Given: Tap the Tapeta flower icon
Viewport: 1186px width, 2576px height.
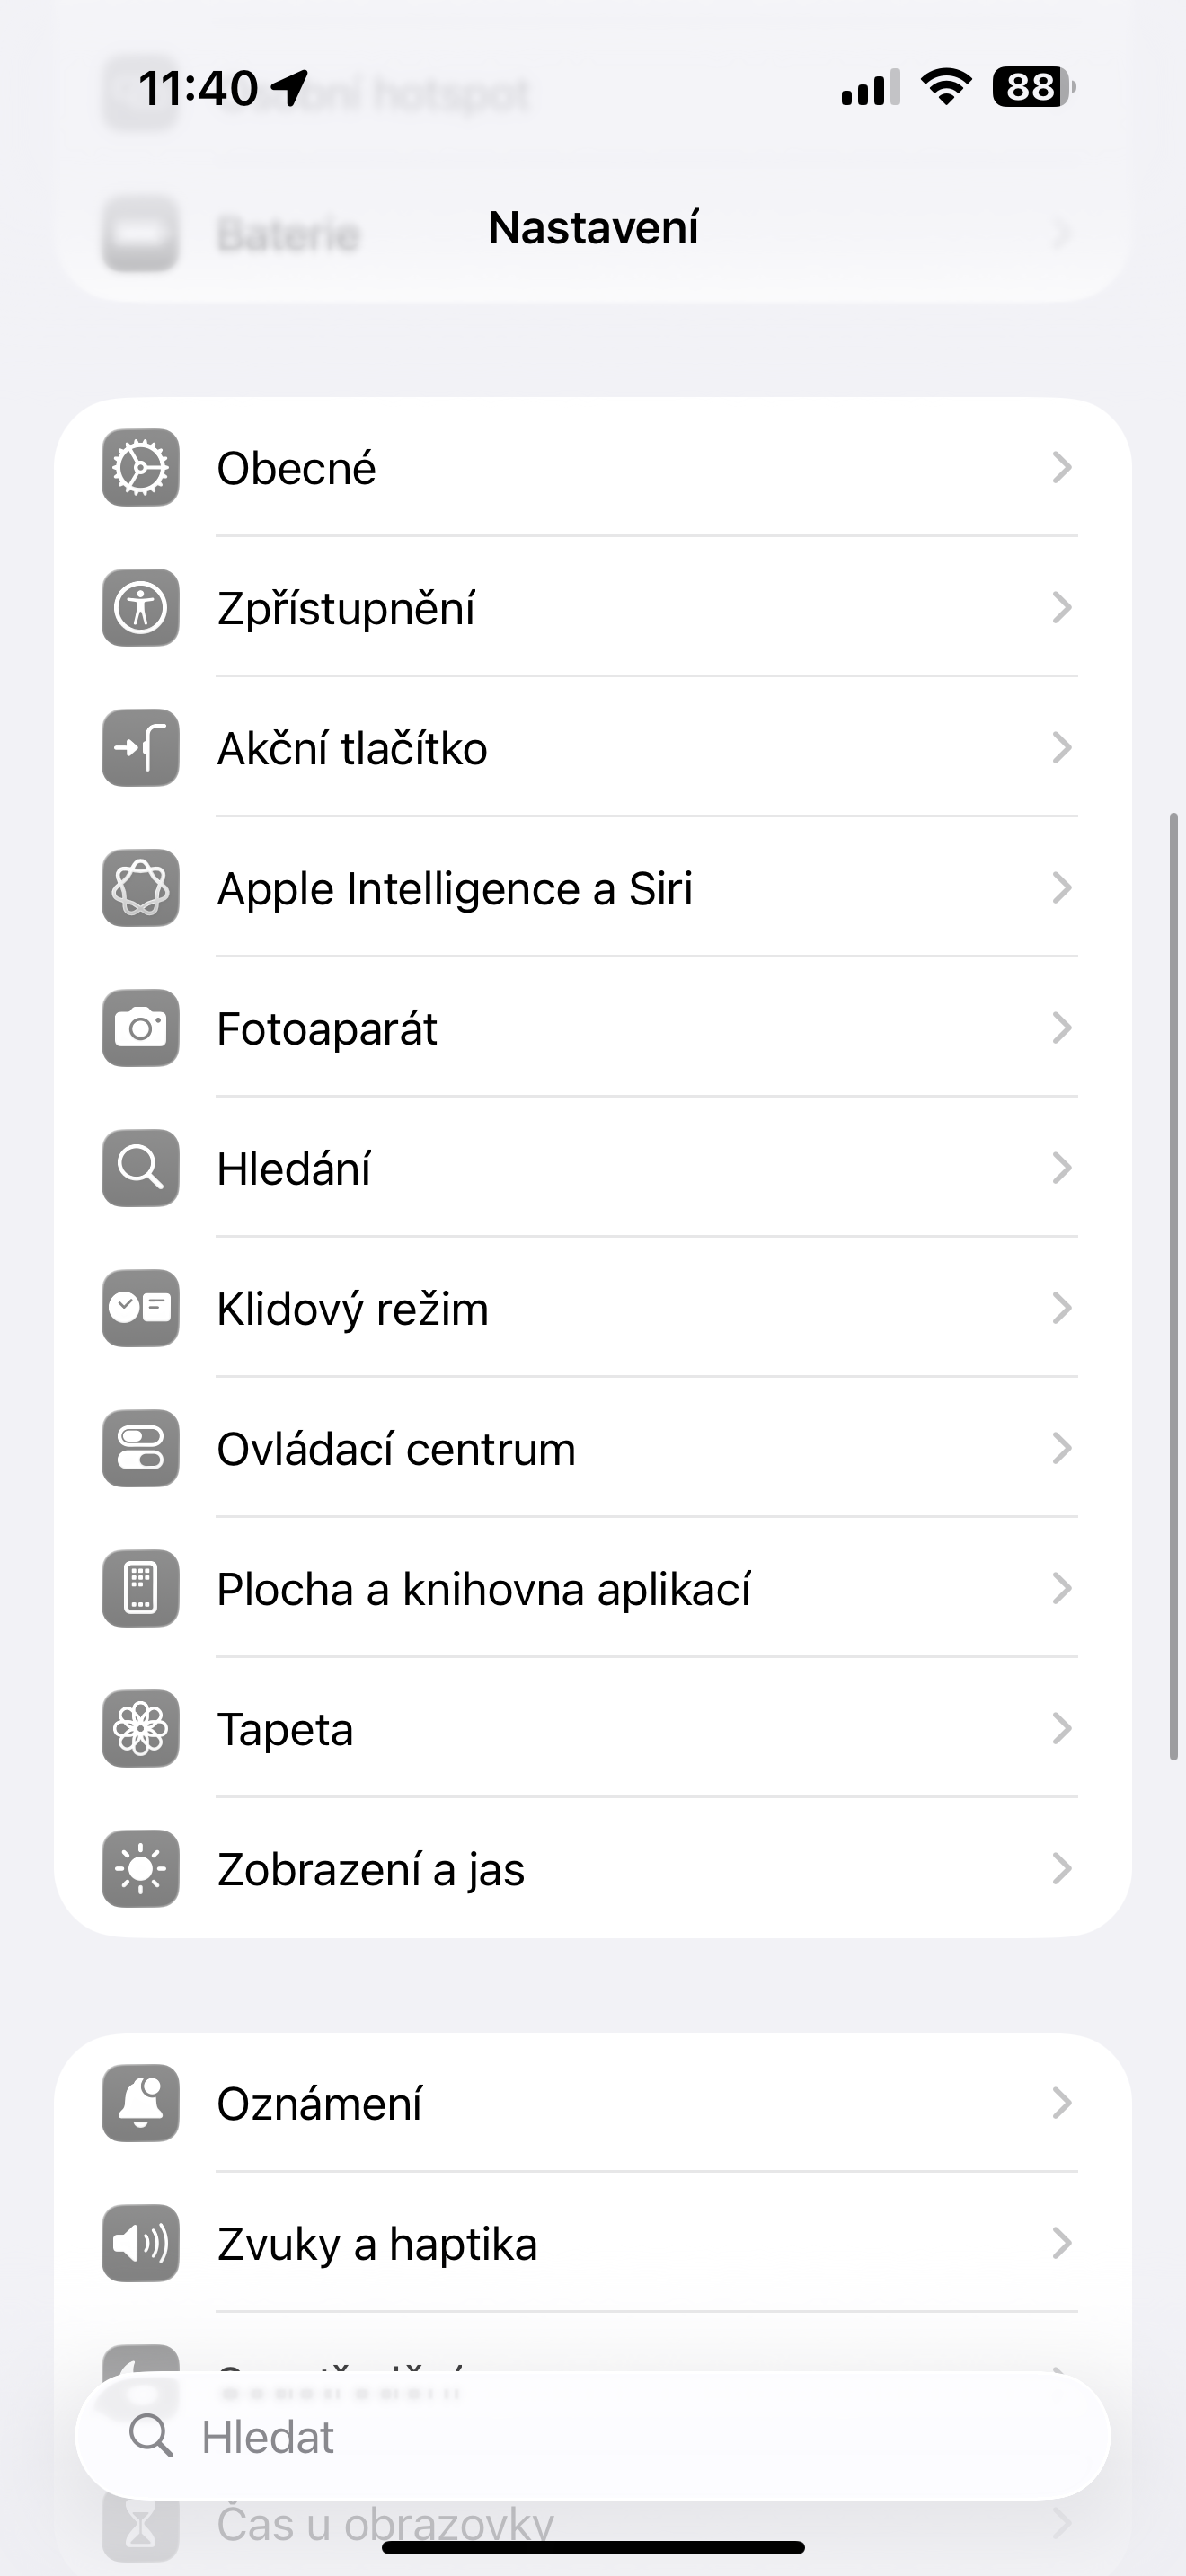Looking at the screenshot, I should [141, 1728].
